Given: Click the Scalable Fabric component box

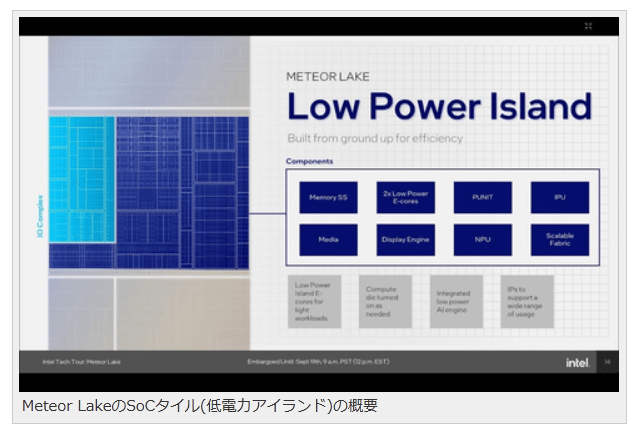Looking at the screenshot, I should [x=559, y=240].
